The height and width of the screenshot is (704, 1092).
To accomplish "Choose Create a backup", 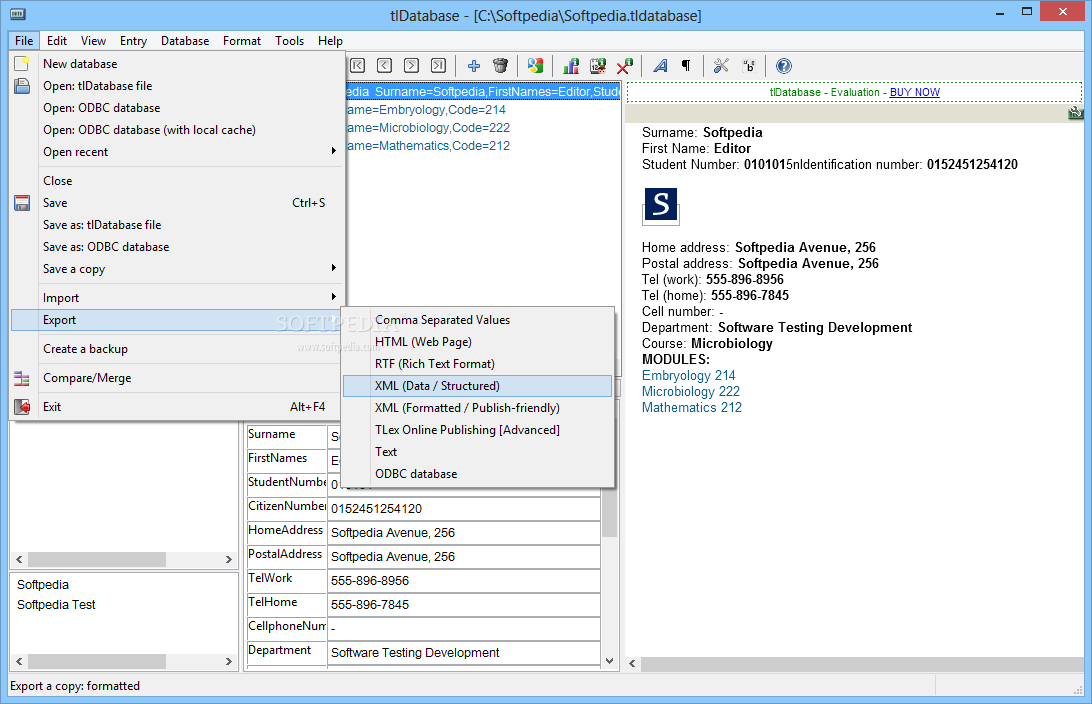I will 178,349.
